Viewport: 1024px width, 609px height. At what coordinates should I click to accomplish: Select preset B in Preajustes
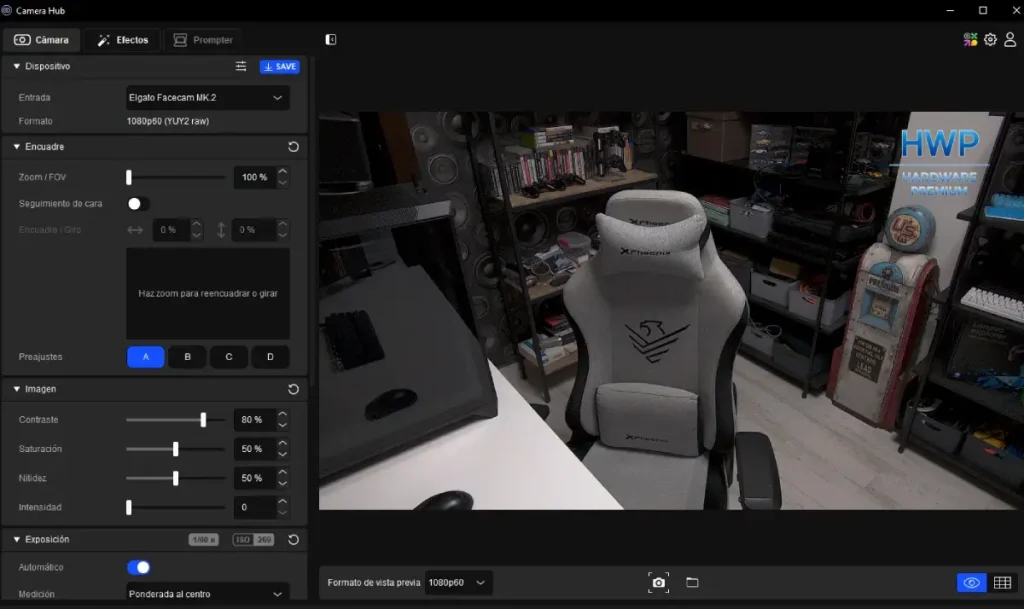187,357
